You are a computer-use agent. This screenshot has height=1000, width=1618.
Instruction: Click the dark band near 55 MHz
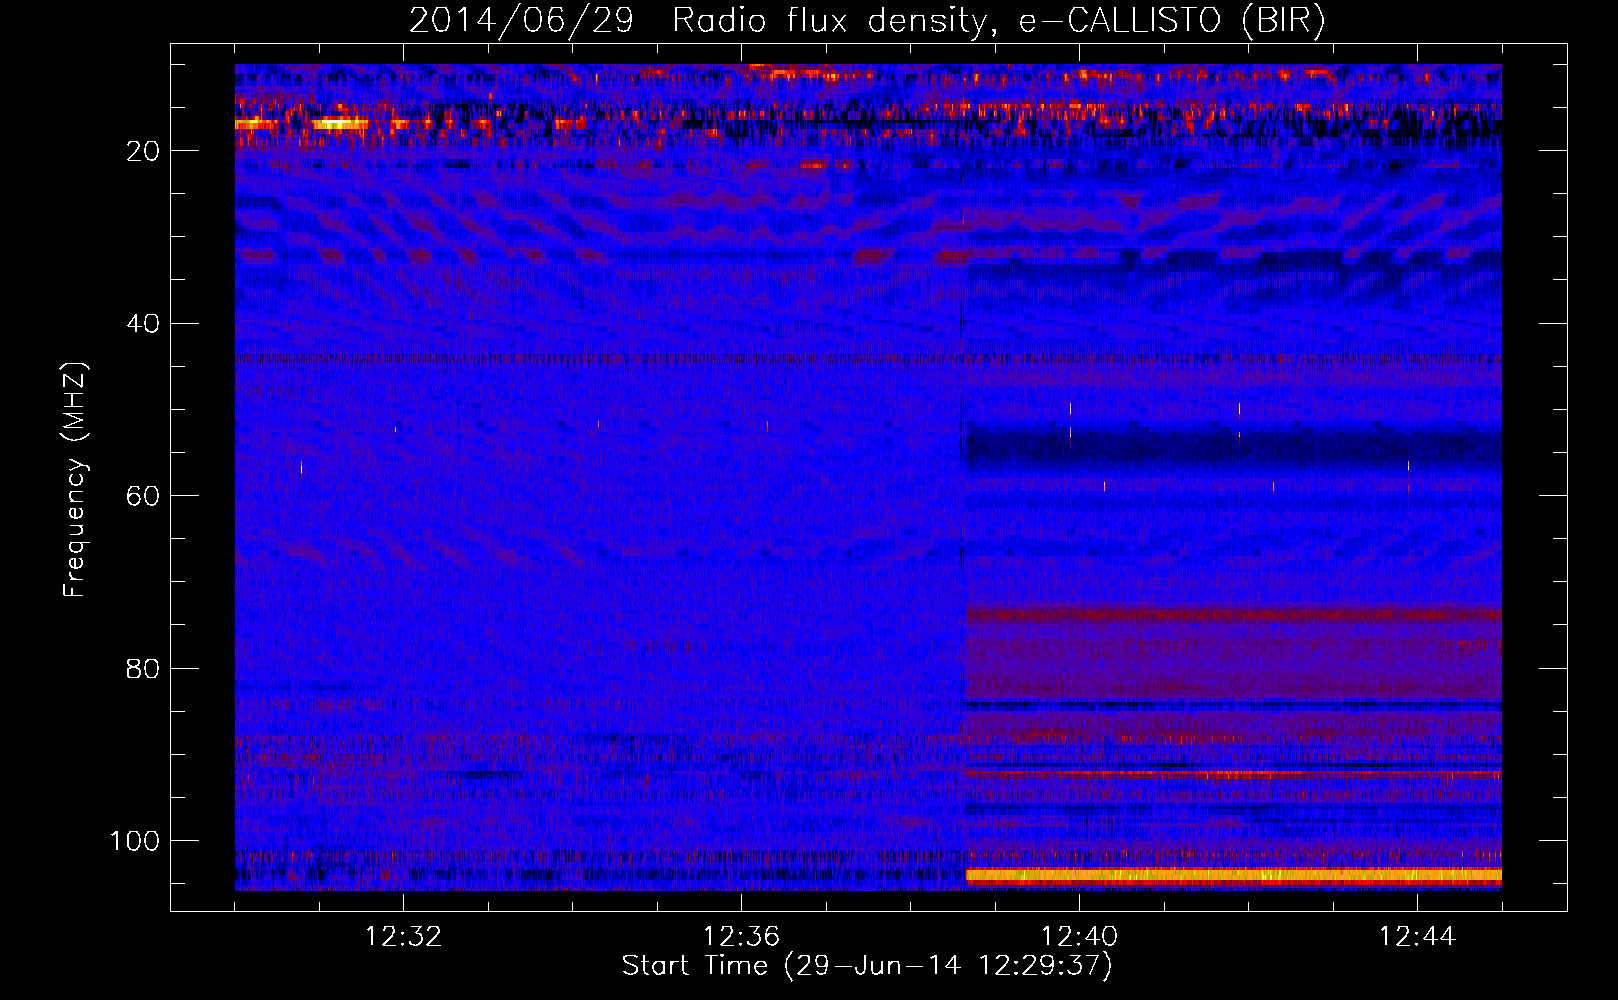(1233, 447)
